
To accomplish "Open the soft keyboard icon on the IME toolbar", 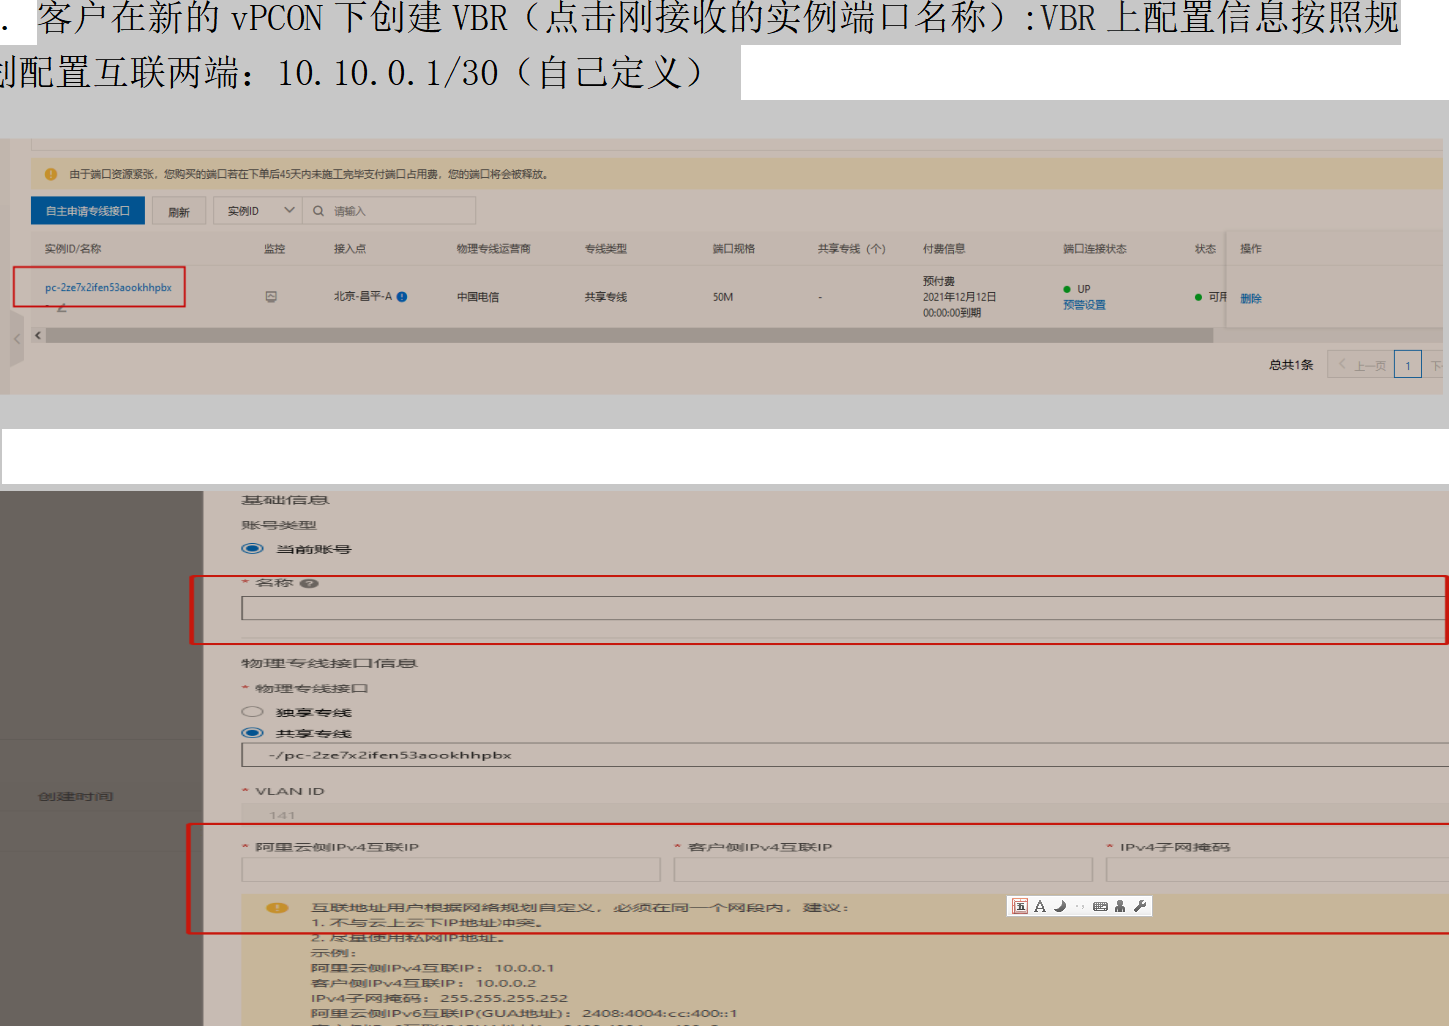I will pyautogui.click(x=1100, y=906).
